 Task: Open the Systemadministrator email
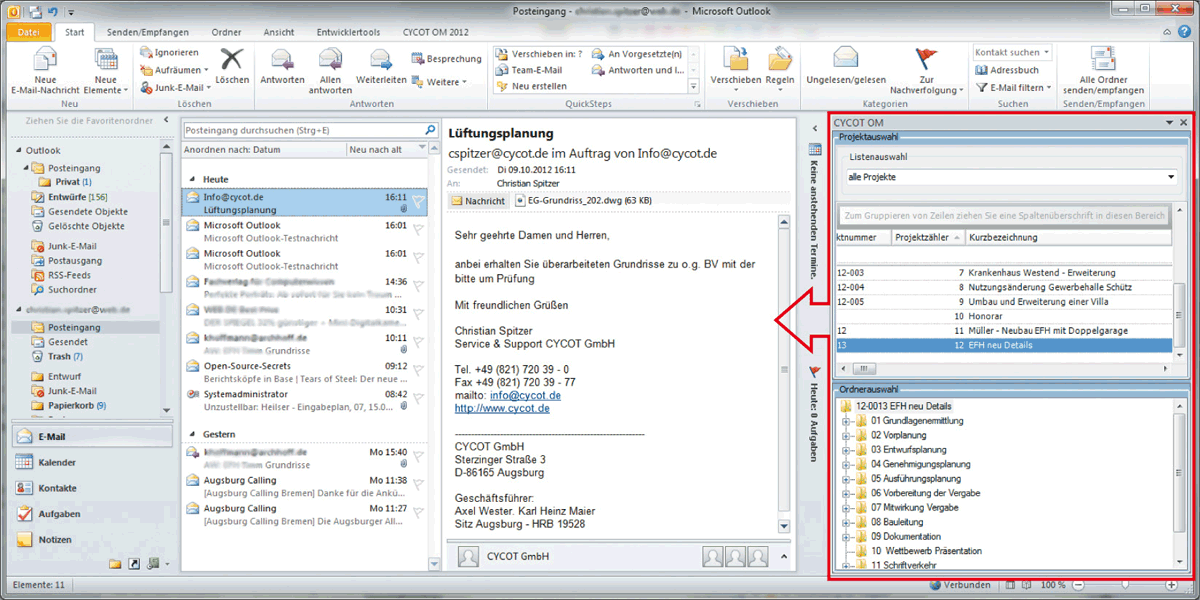pyautogui.click(x=305, y=401)
